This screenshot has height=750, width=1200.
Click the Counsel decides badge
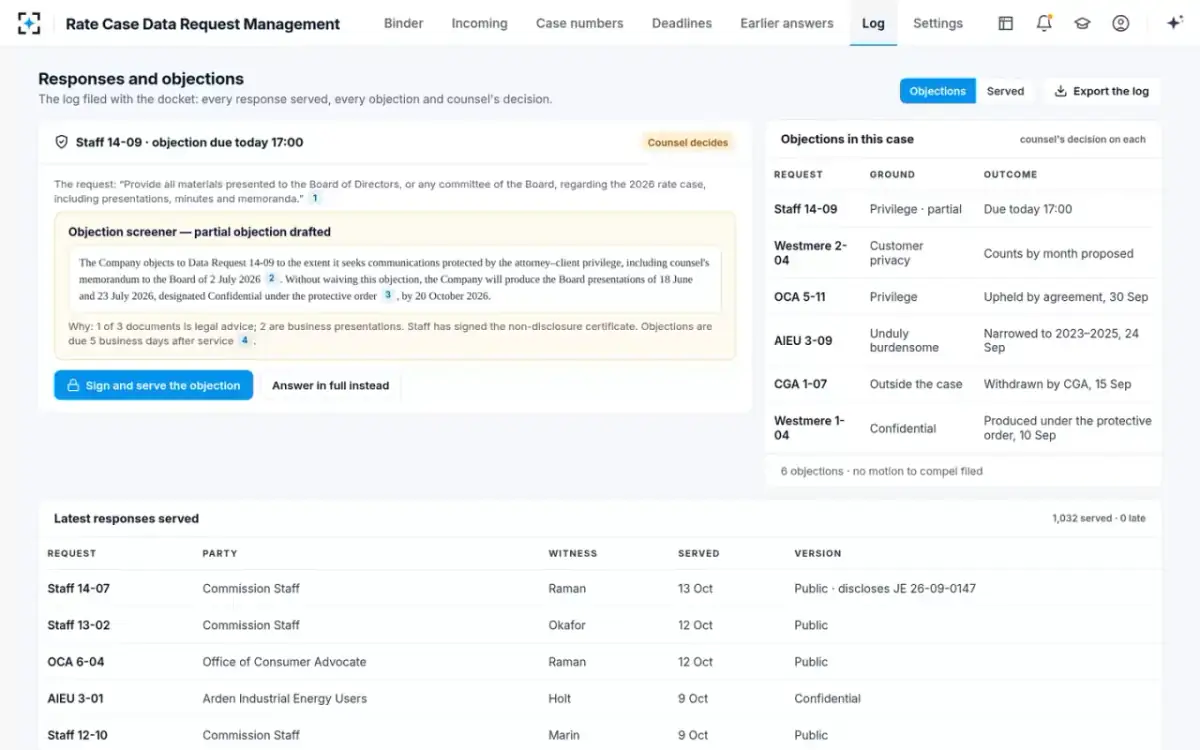[688, 142]
